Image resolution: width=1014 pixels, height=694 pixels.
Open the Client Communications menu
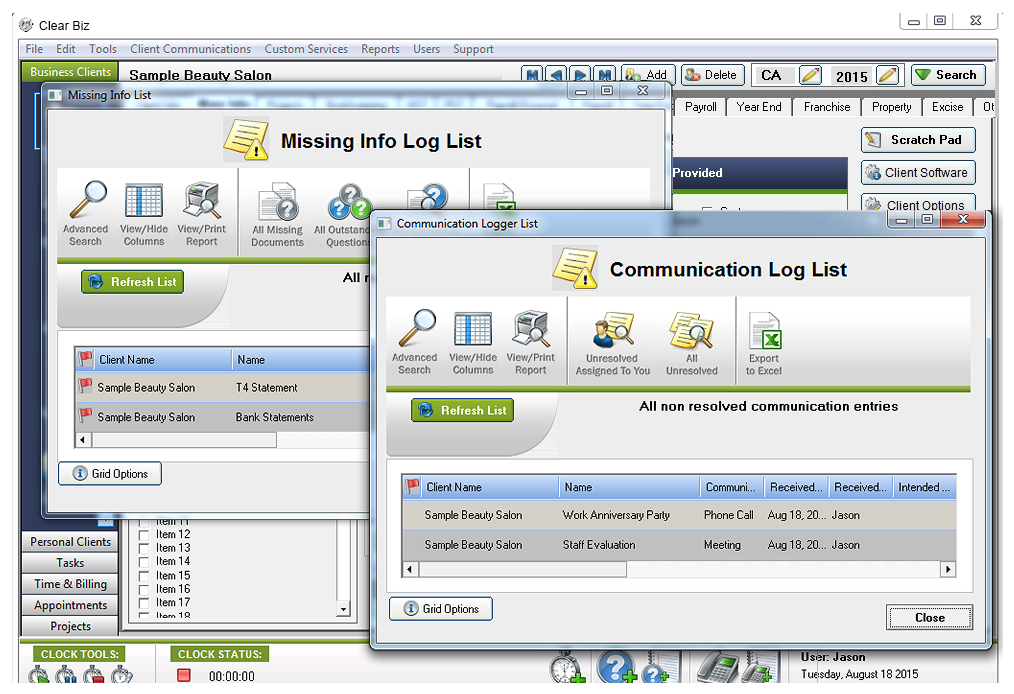(x=191, y=48)
